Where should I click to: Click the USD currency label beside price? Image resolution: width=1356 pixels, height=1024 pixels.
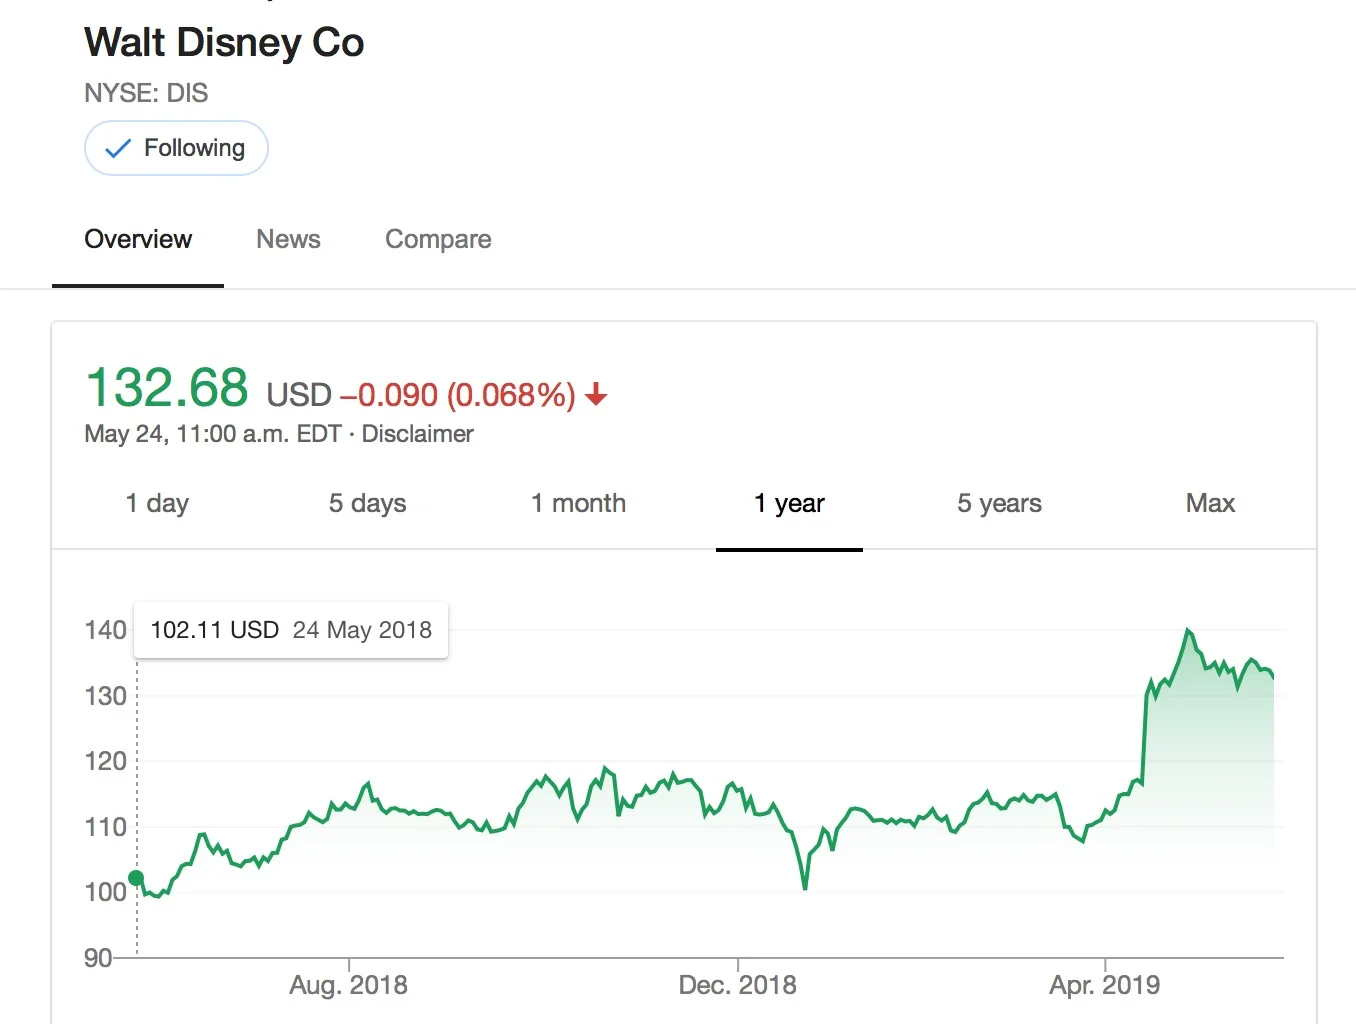coord(299,395)
